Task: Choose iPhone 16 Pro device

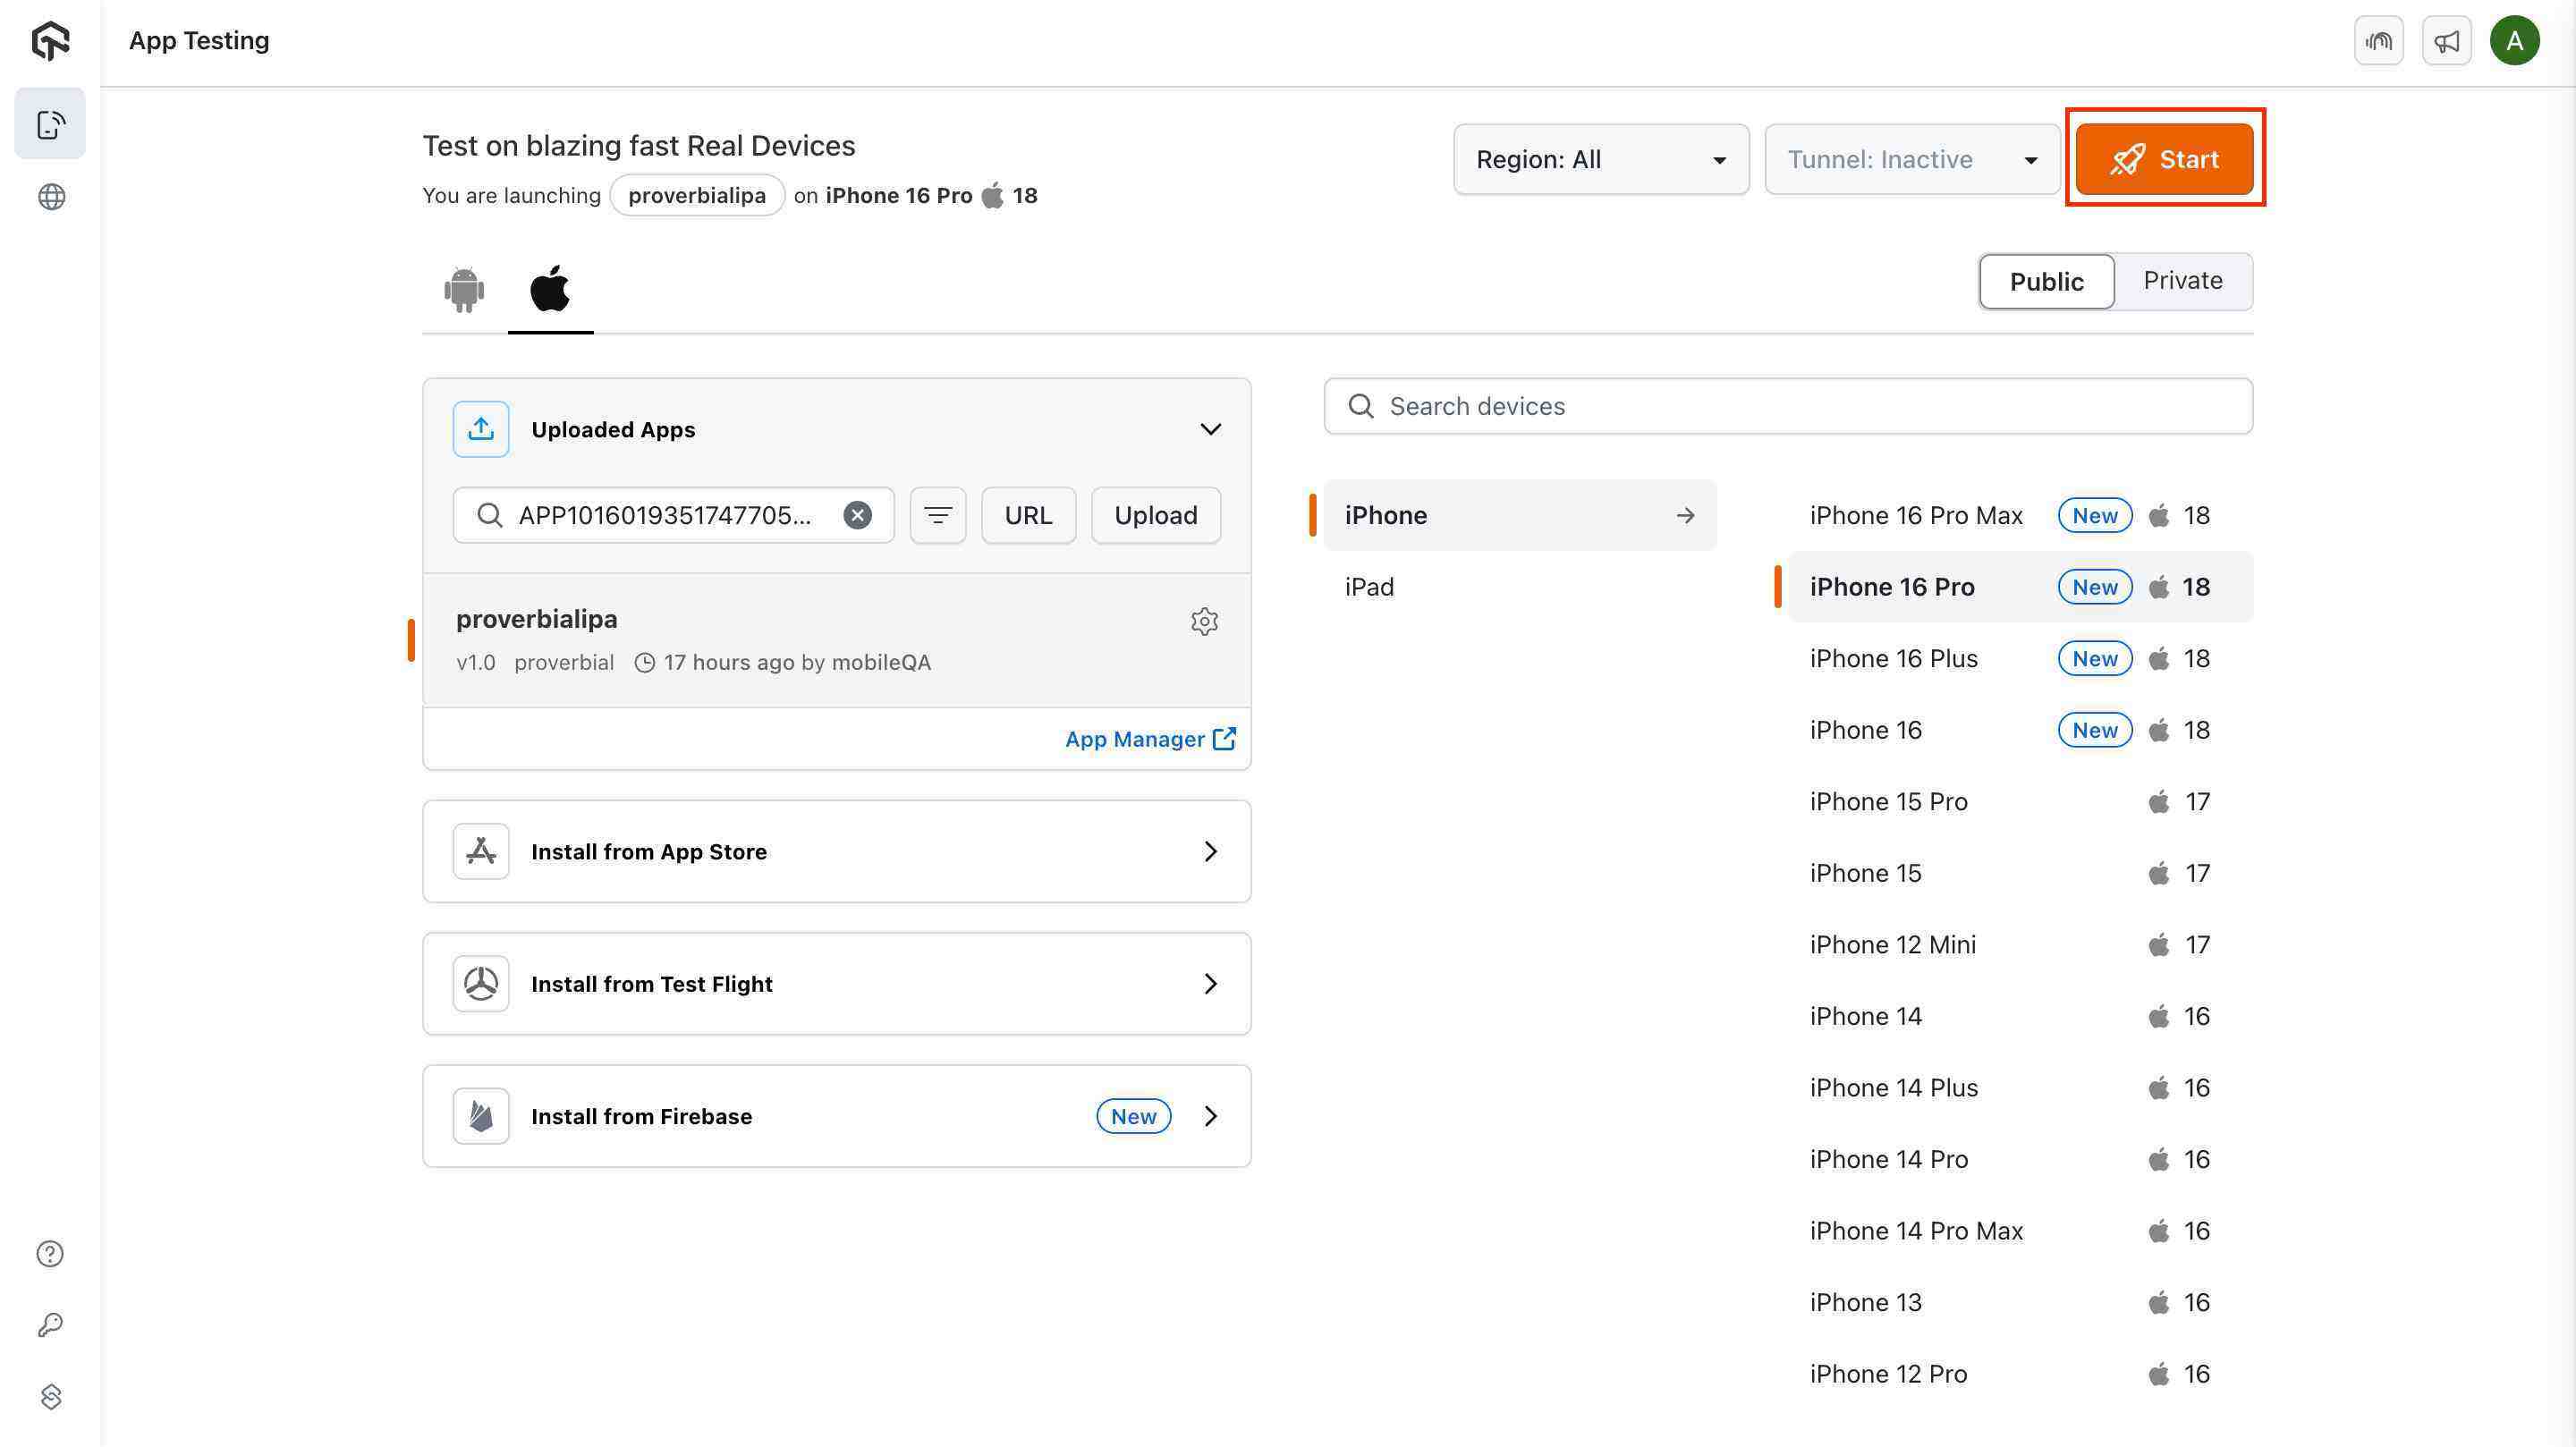Action: 2020,587
